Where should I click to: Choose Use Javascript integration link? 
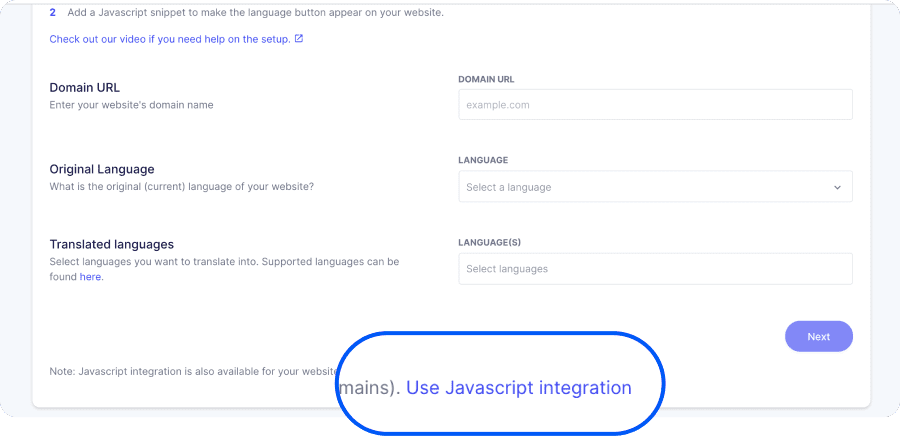pyautogui.click(x=519, y=388)
